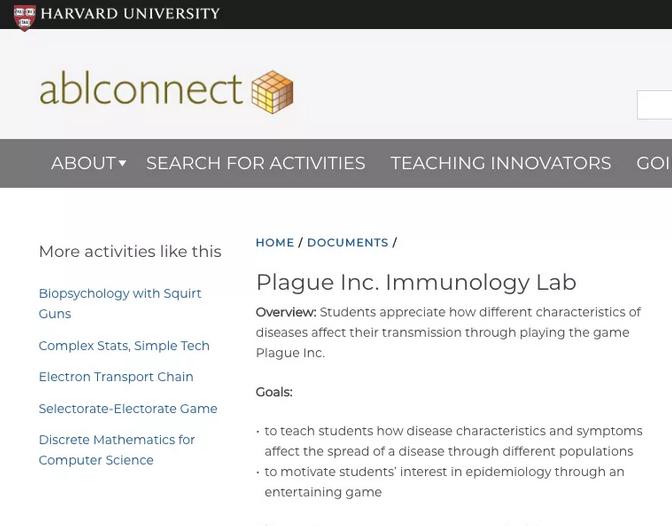The image size is (672, 526).
Task: Open the TEACHING INNOVATORS menu item
Action: tap(501, 163)
